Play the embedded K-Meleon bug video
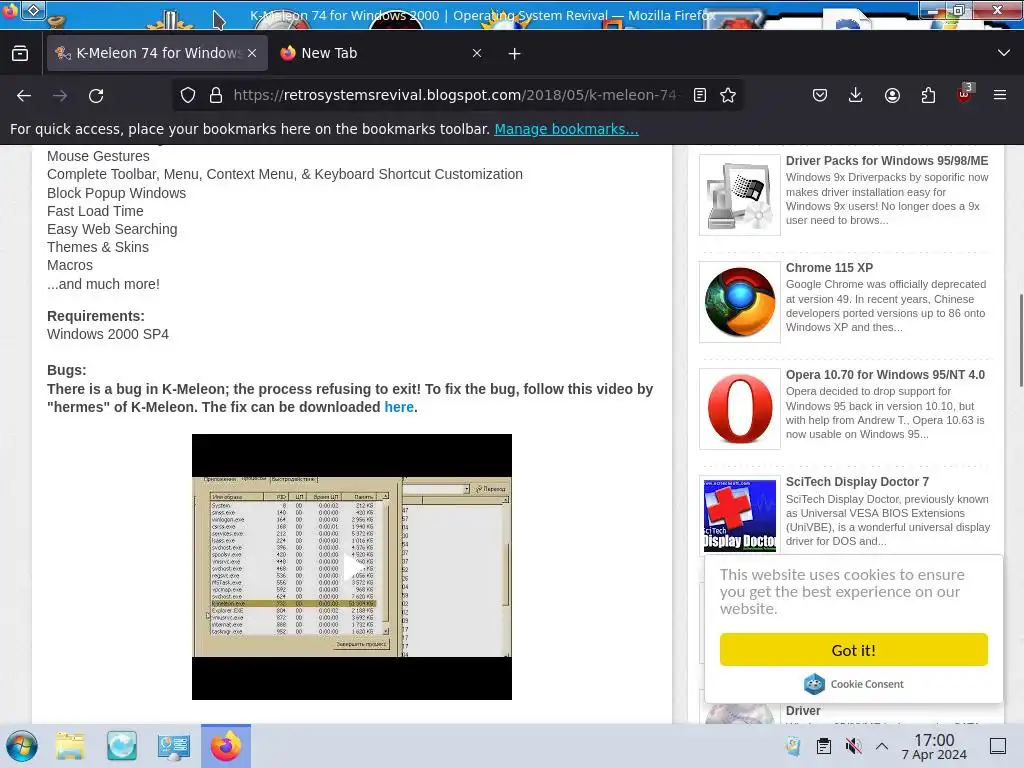This screenshot has height=768, width=1024. [x=352, y=567]
